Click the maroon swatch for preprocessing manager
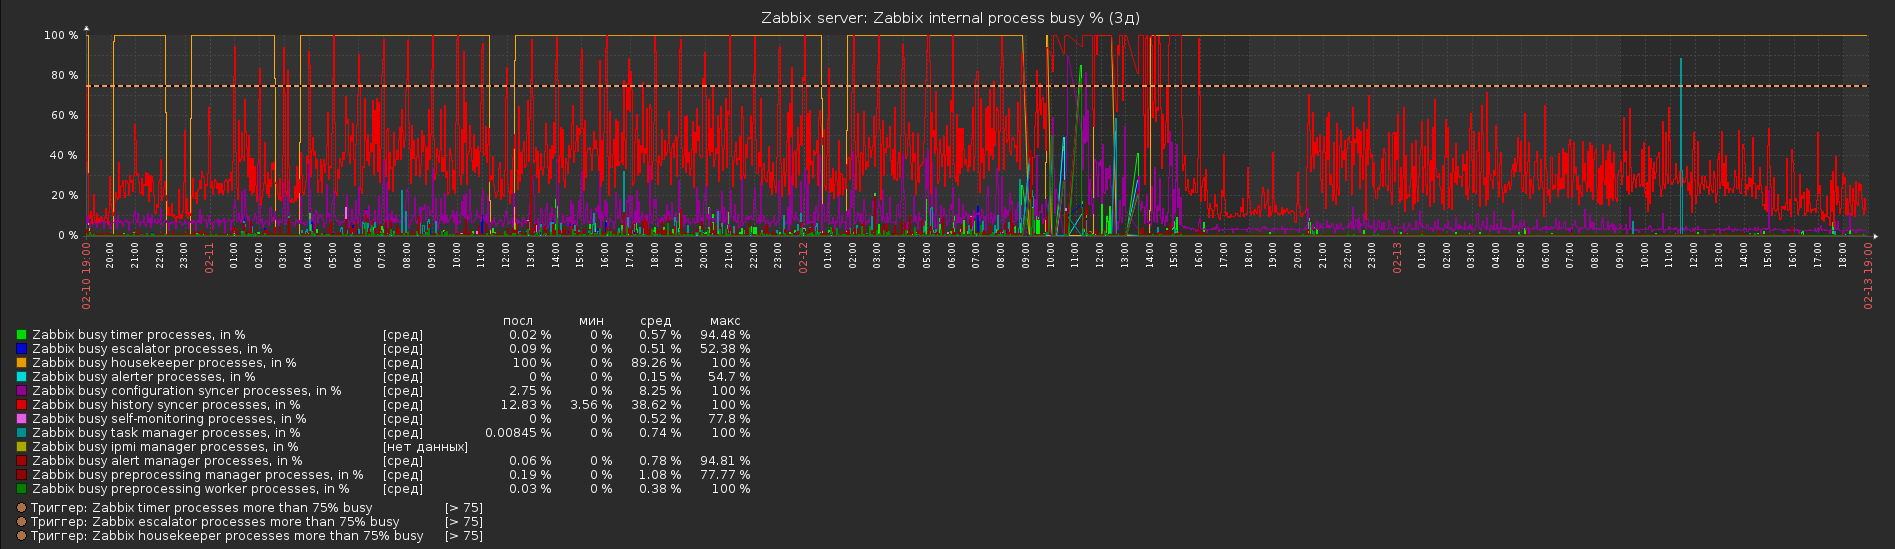Viewport: 1895px width, 549px height. tap(21, 475)
